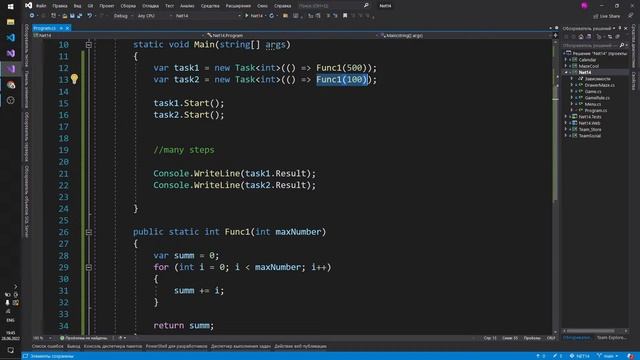Open the Проект menu
The height and width of the screenshot is (360, 640).
(107, 6)
